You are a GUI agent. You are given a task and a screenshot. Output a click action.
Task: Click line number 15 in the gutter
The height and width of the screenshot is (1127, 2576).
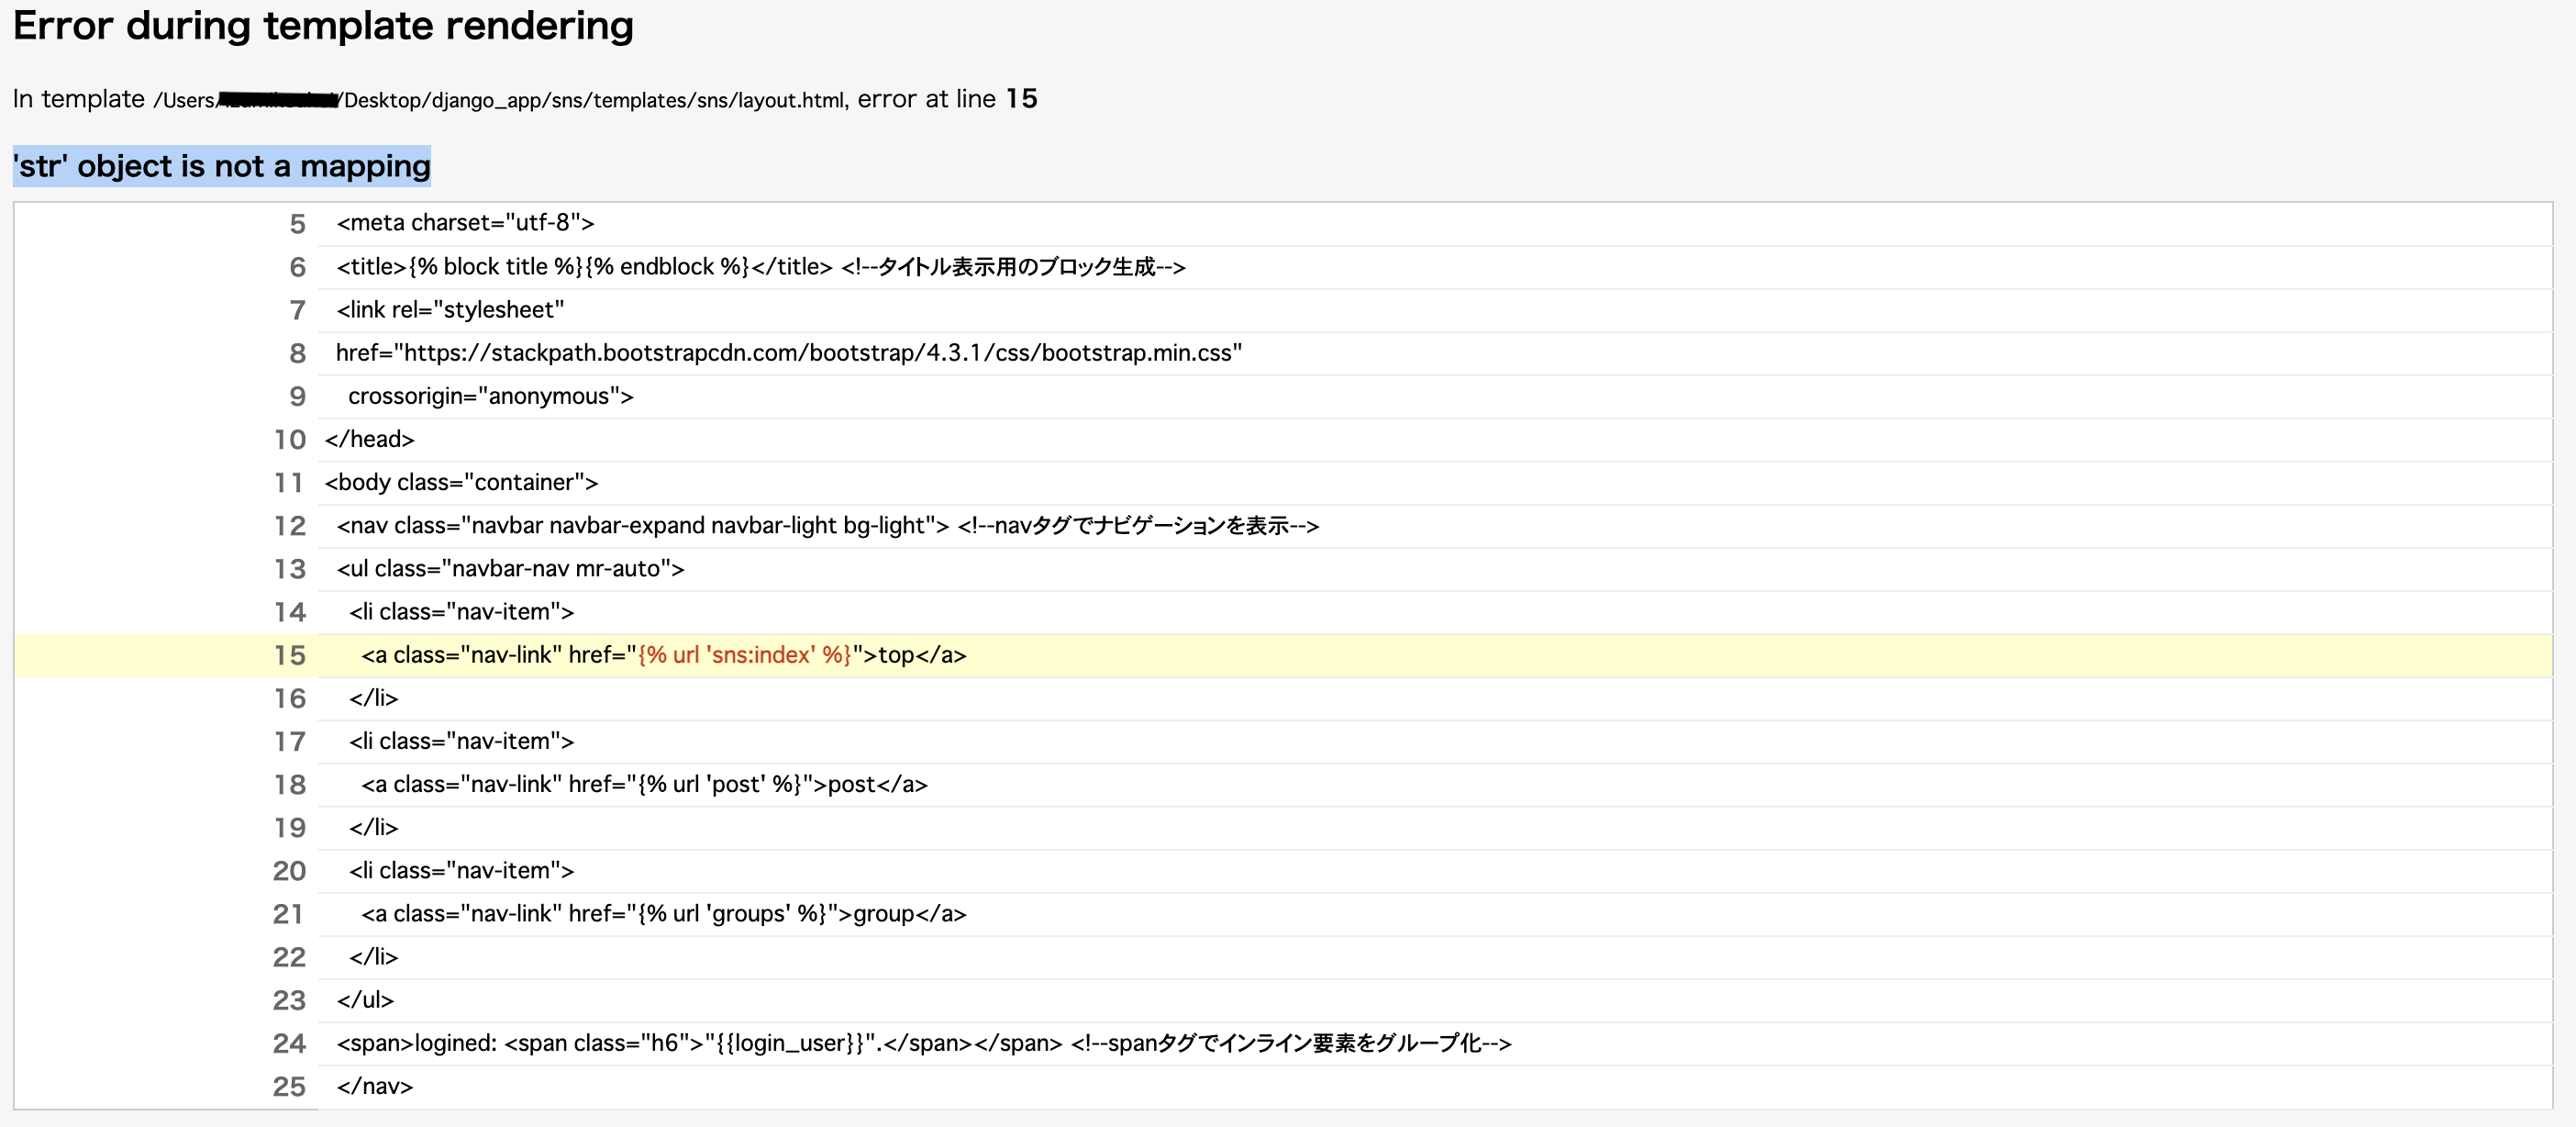289,655
